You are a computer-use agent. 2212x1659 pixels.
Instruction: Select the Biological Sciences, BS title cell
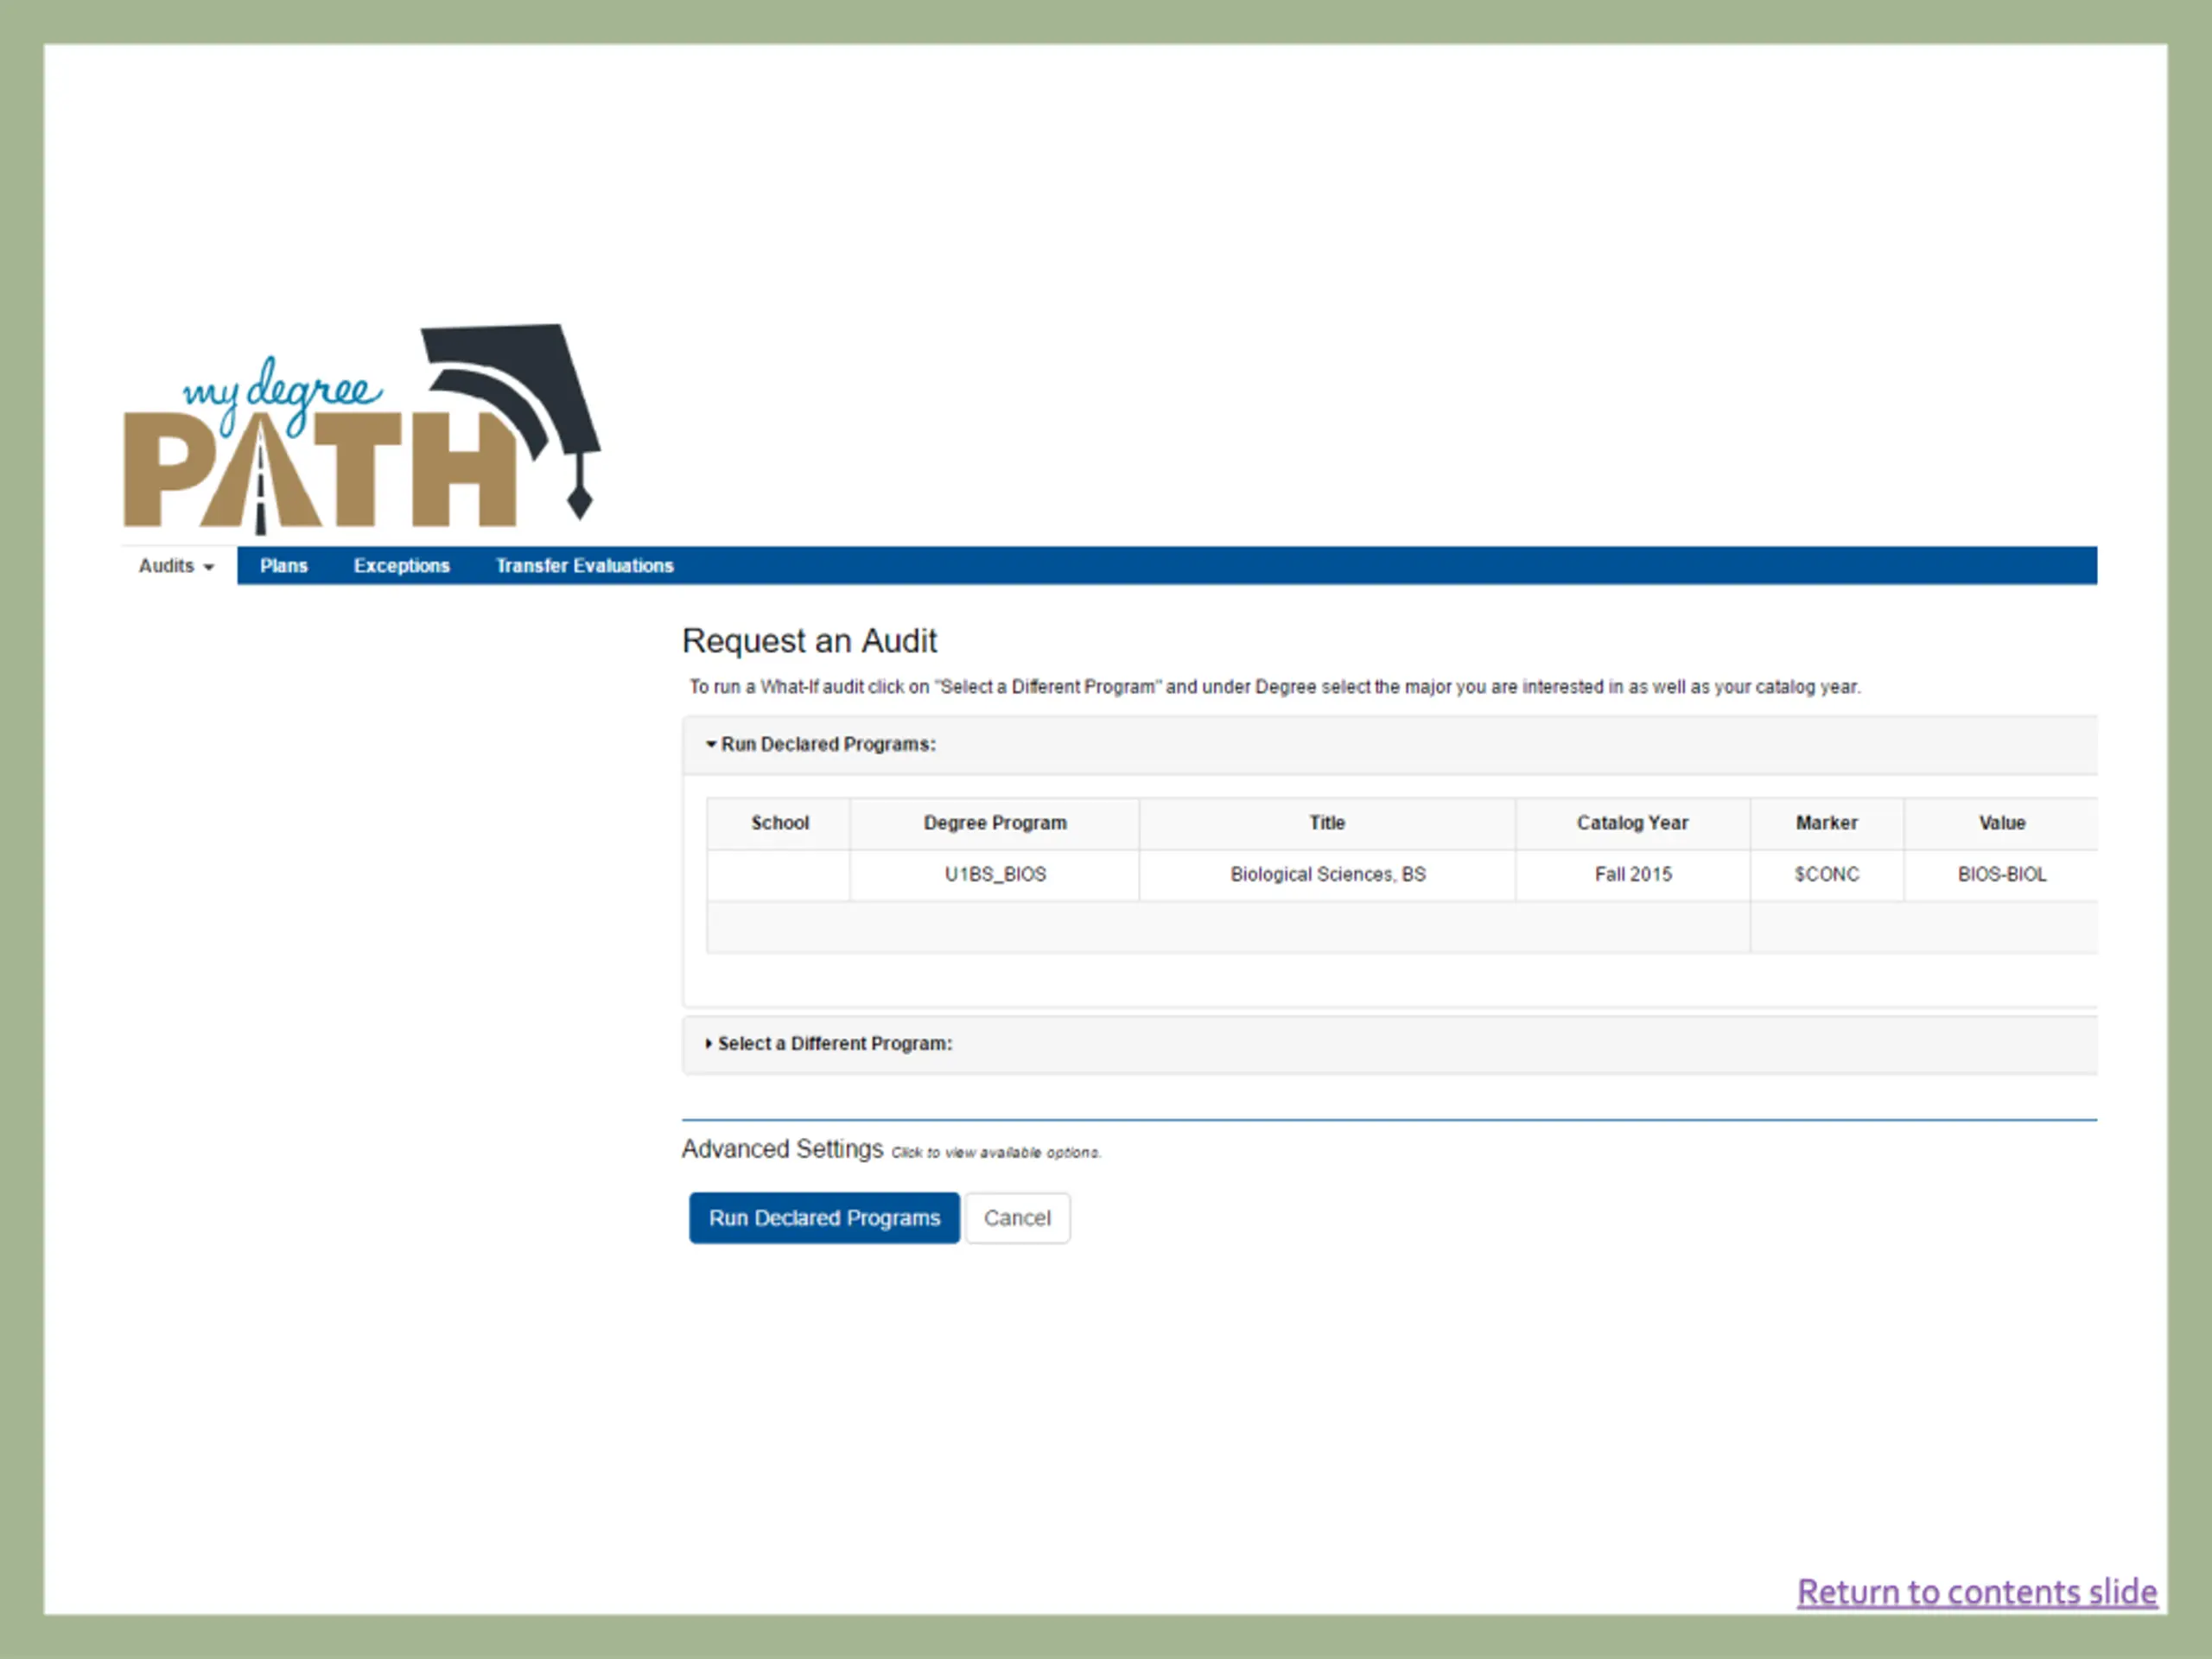click(x=1327, y=874)
